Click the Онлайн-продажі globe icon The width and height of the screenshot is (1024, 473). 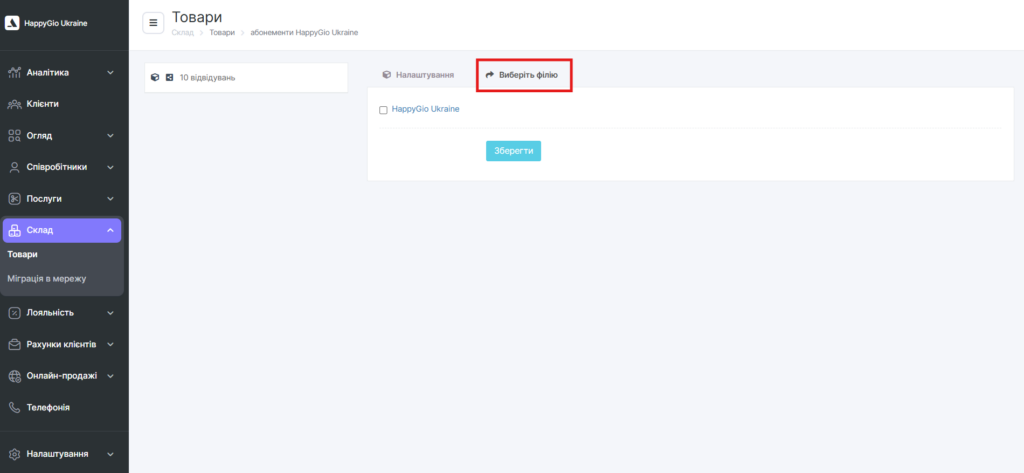point(14,376)
